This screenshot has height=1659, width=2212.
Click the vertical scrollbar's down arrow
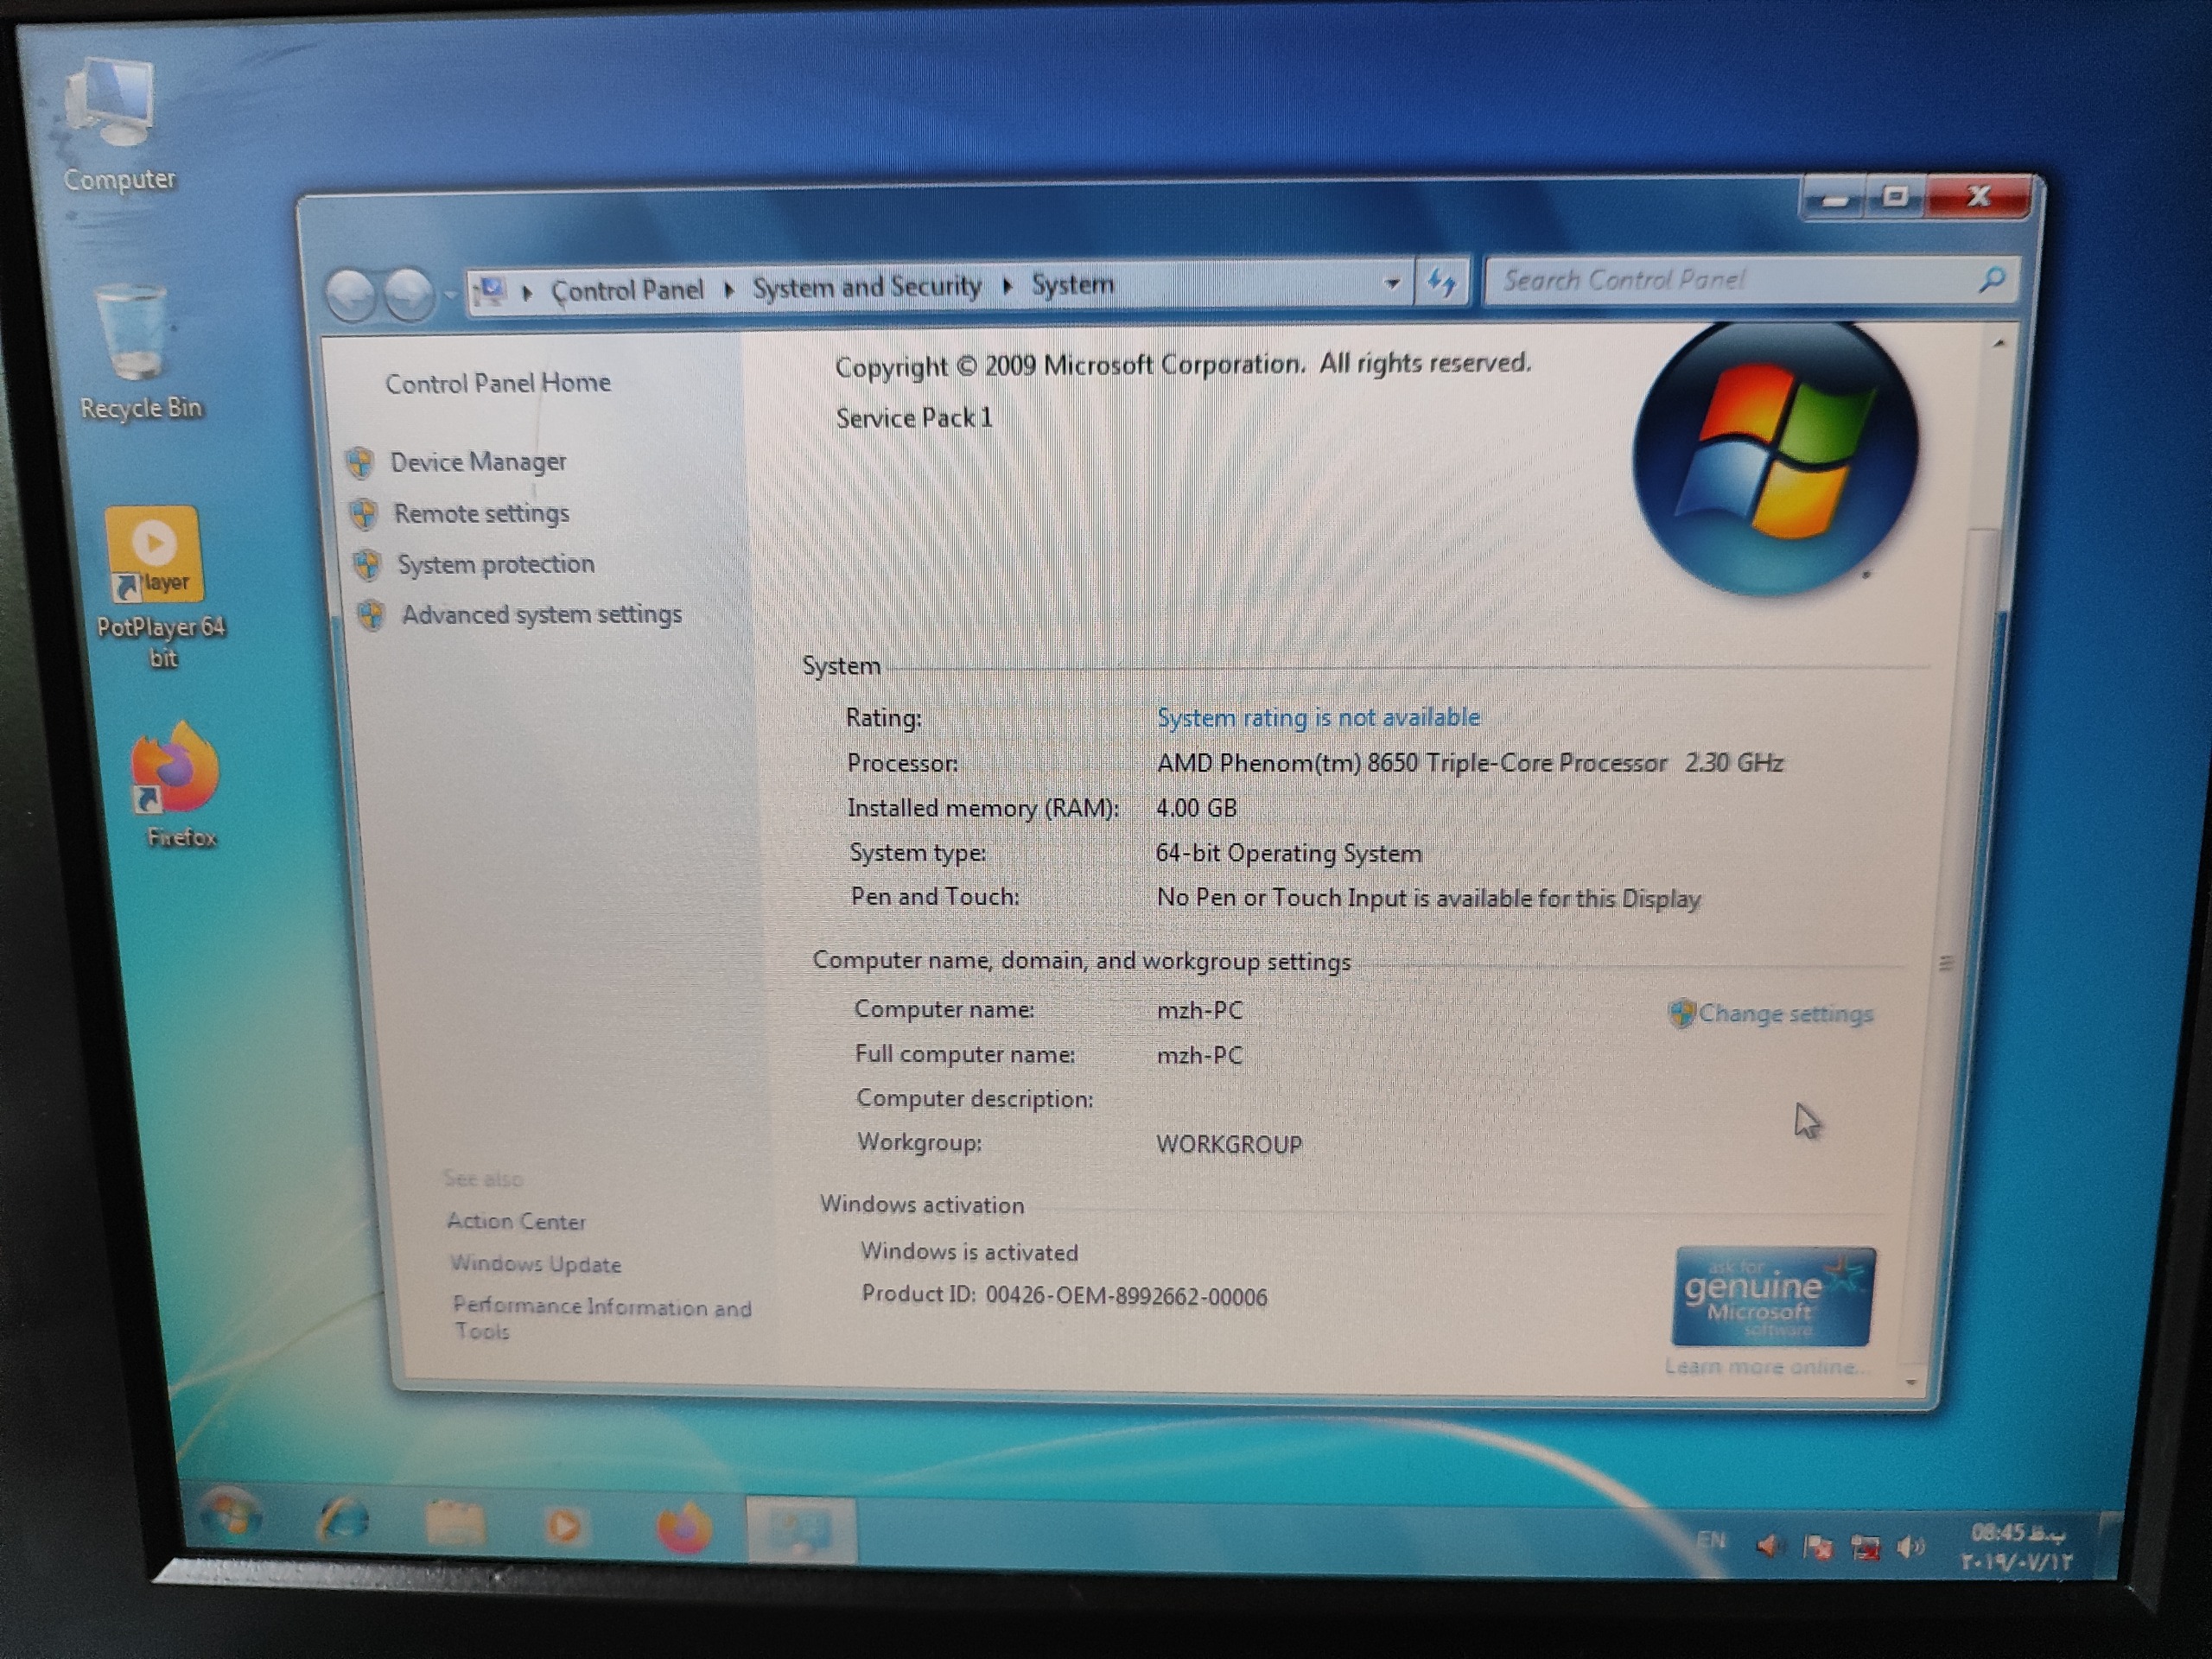tap(1911, 1383)
